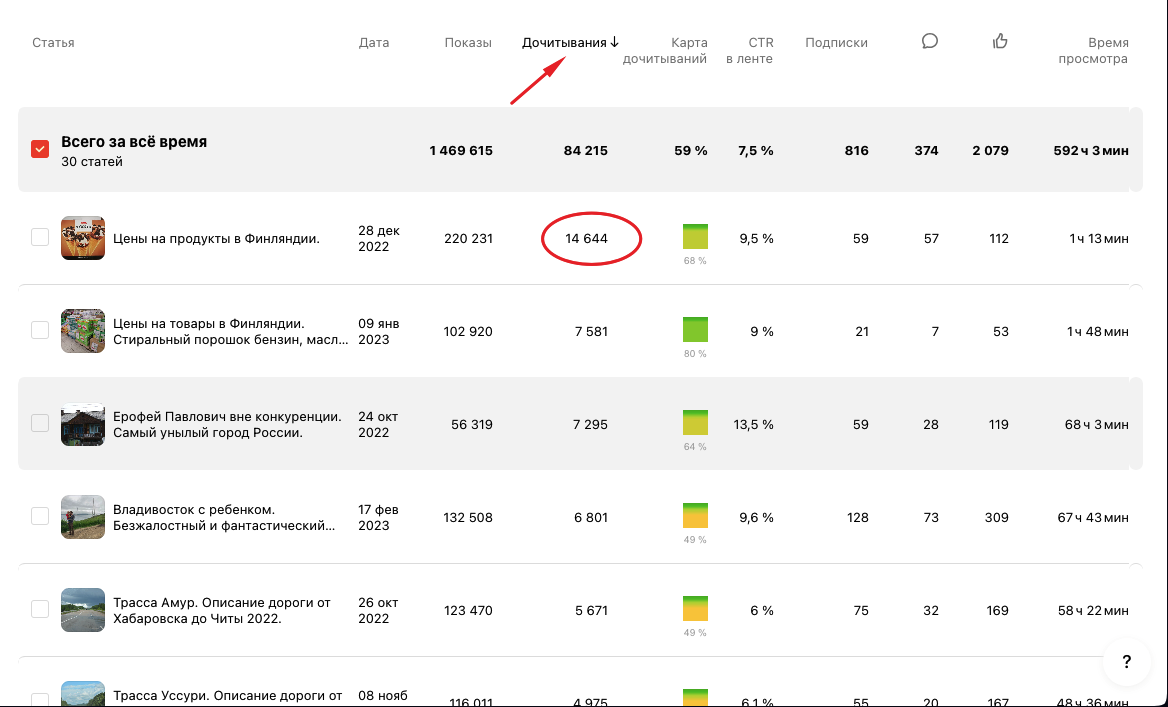Click thumbnail of Finland food prices article
The height and width of the screenshot is (707, 1168).
83,238
